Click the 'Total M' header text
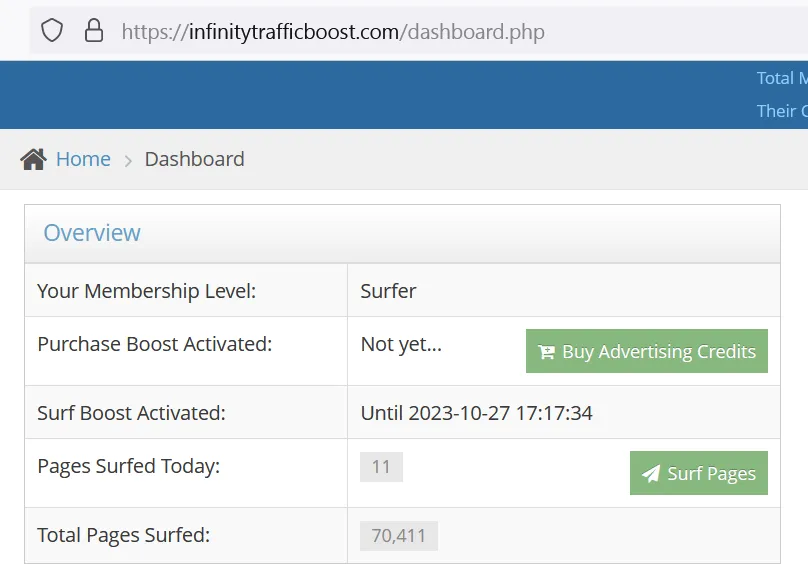 pyautogui.click(x=781, y=78)
